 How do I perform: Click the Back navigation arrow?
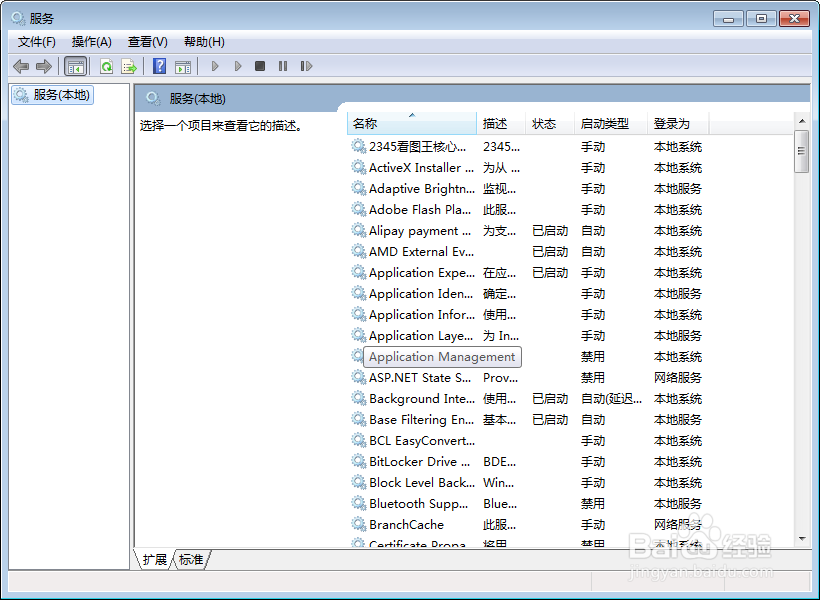20,66
